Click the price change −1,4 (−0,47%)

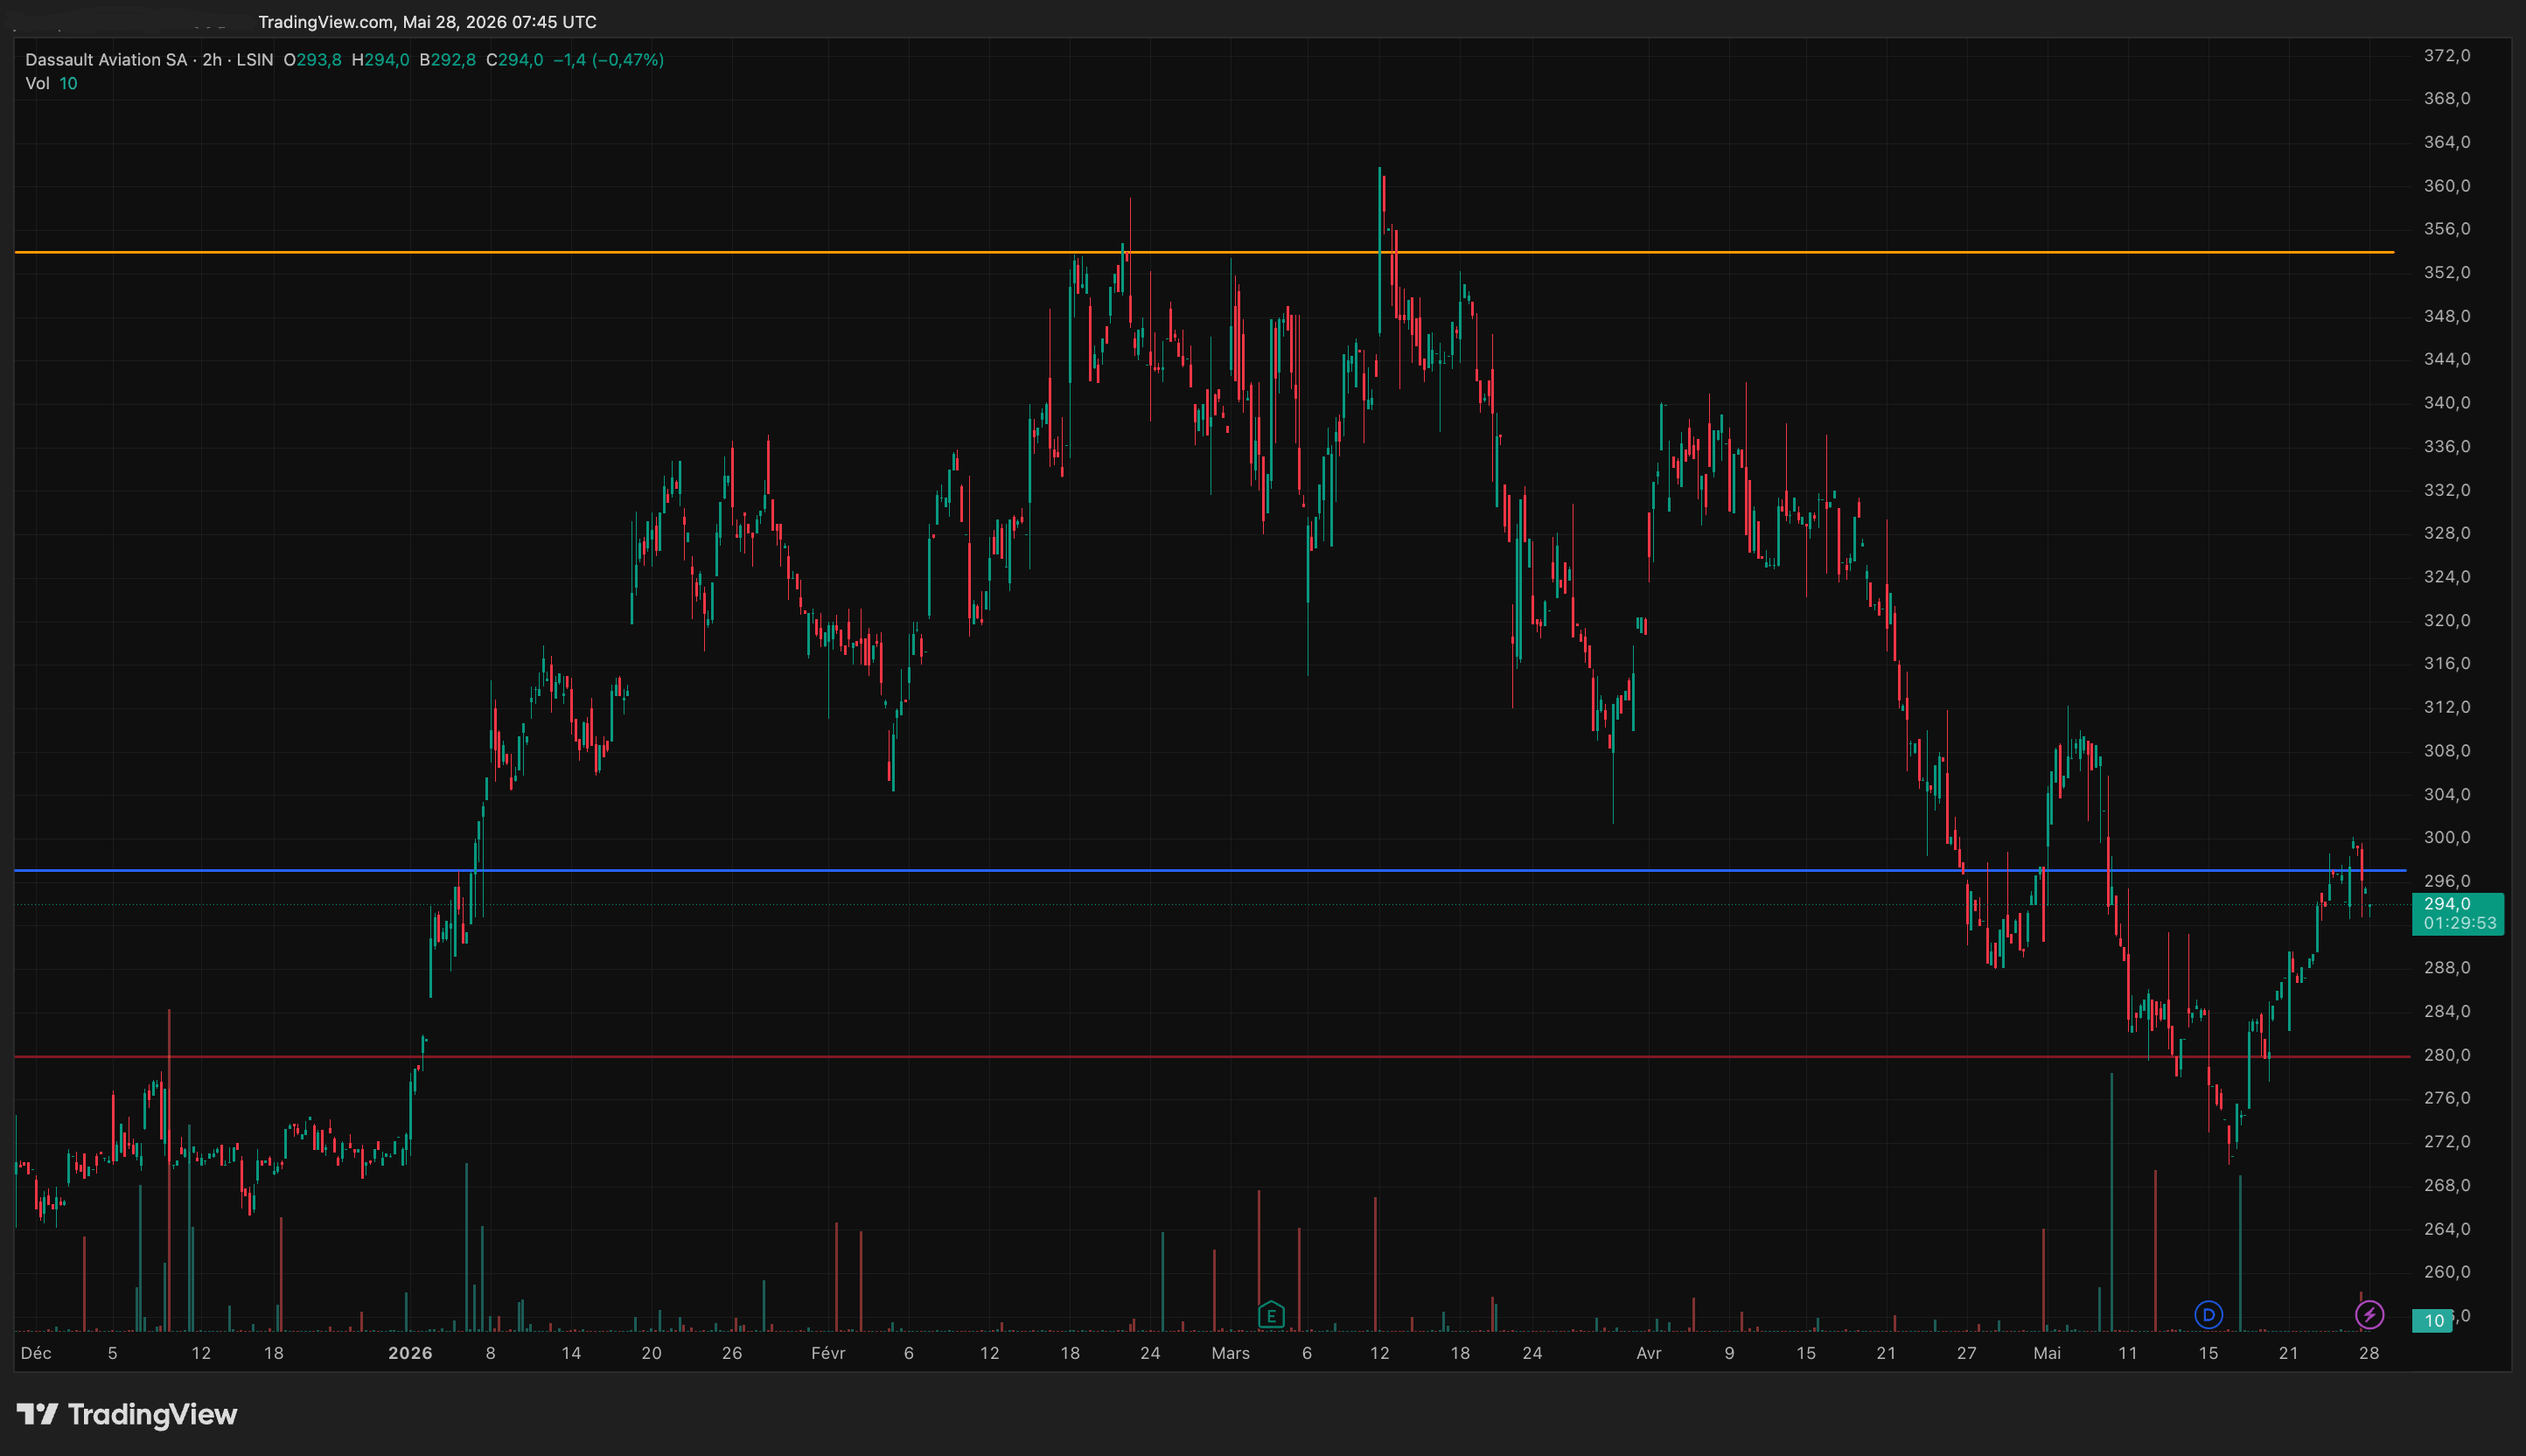[609, 60]
